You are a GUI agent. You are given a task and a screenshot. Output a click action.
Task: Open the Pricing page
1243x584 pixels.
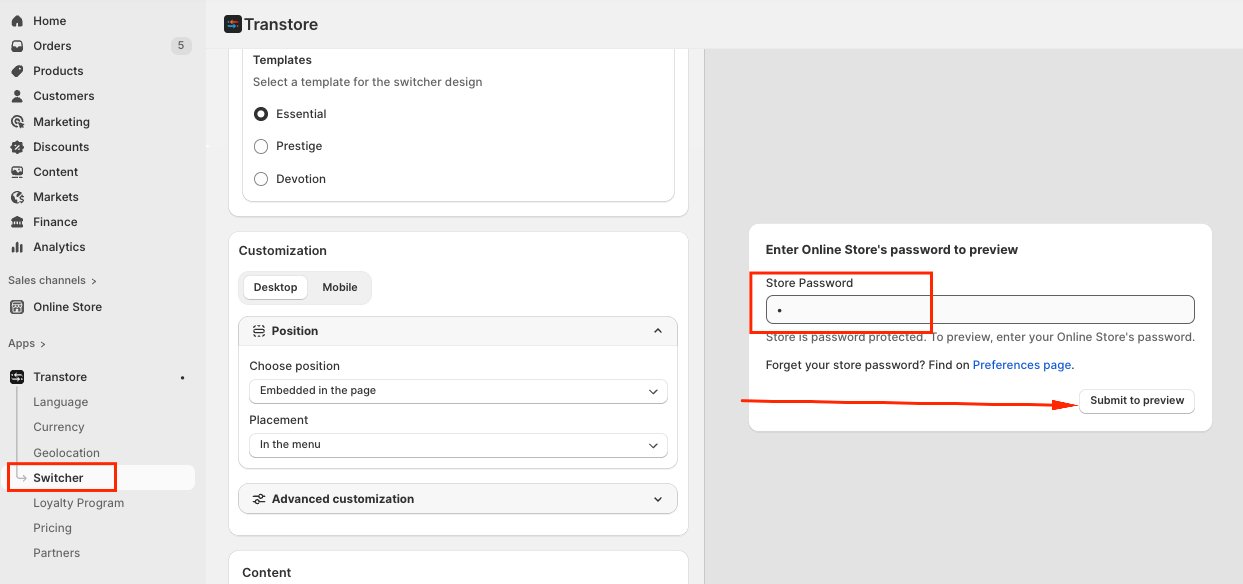point(53,528)
